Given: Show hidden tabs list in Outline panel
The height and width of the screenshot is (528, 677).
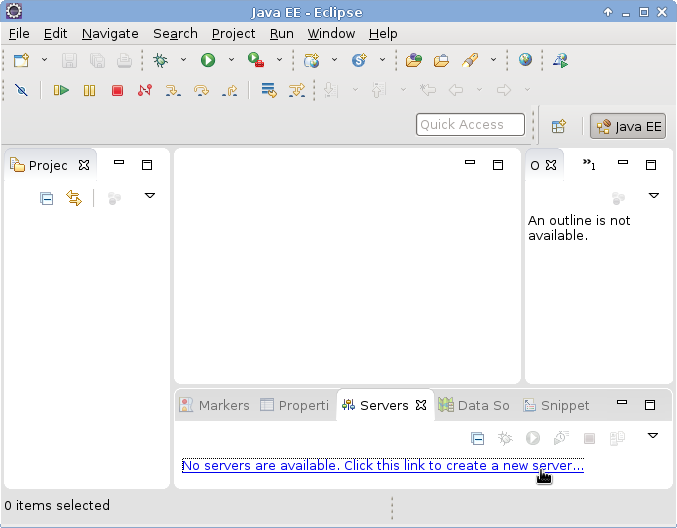Looking at the screenshot, I should (x=589, y=164).
